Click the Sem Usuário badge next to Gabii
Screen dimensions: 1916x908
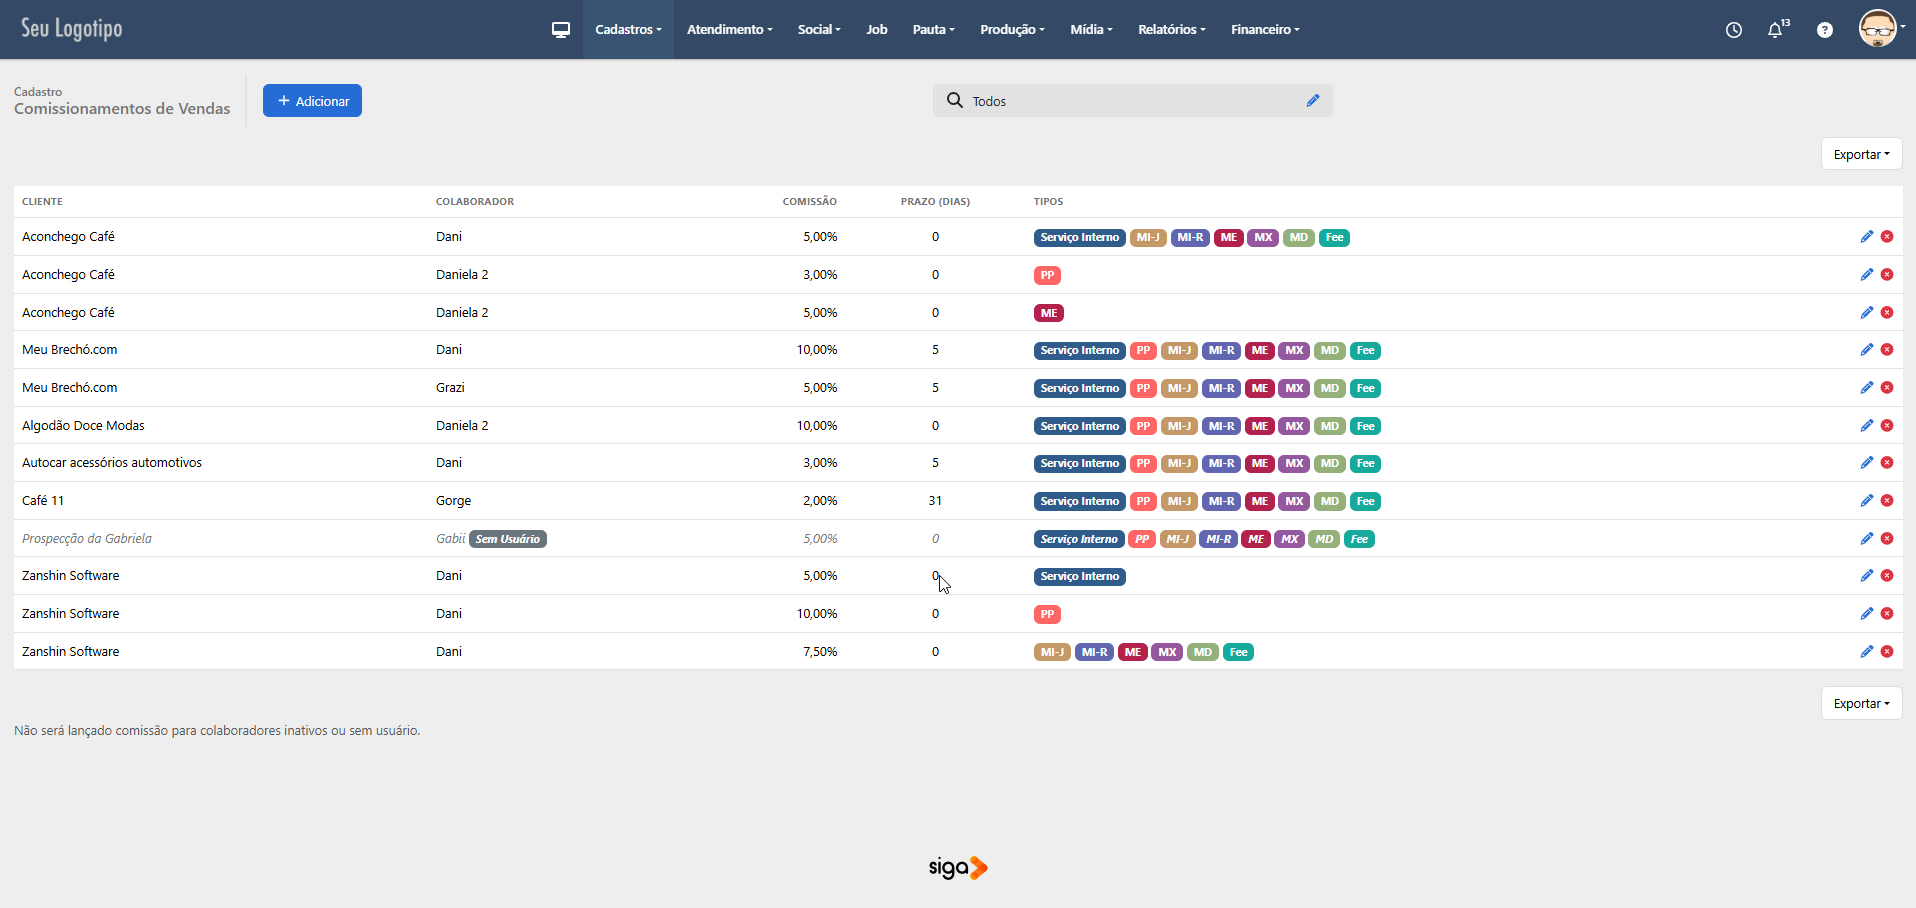coord(508,539)
